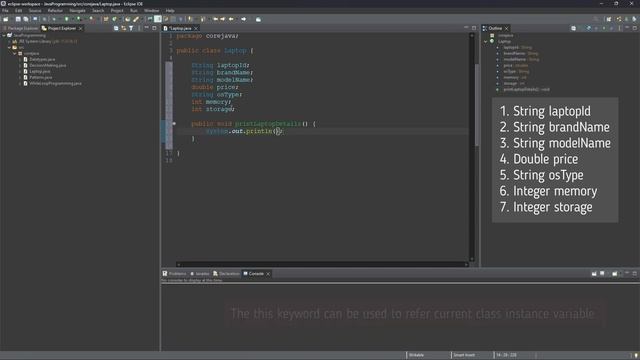Switch to the Package Explorer tab
640x360 pixels.
[20, 28]
